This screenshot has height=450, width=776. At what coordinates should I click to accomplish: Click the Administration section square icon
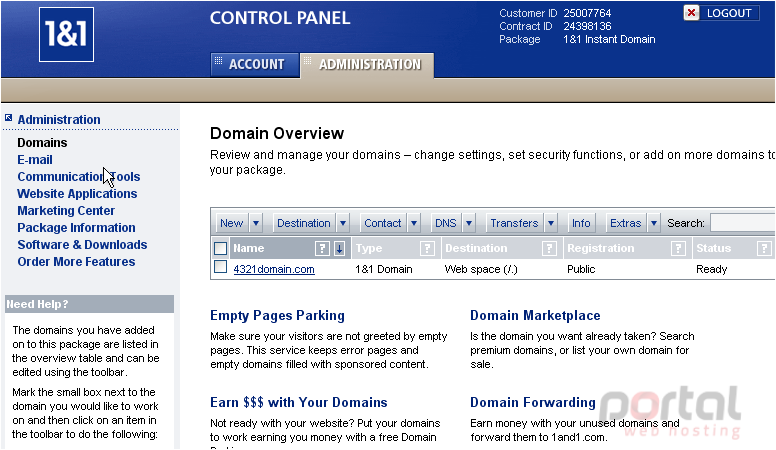8,118
